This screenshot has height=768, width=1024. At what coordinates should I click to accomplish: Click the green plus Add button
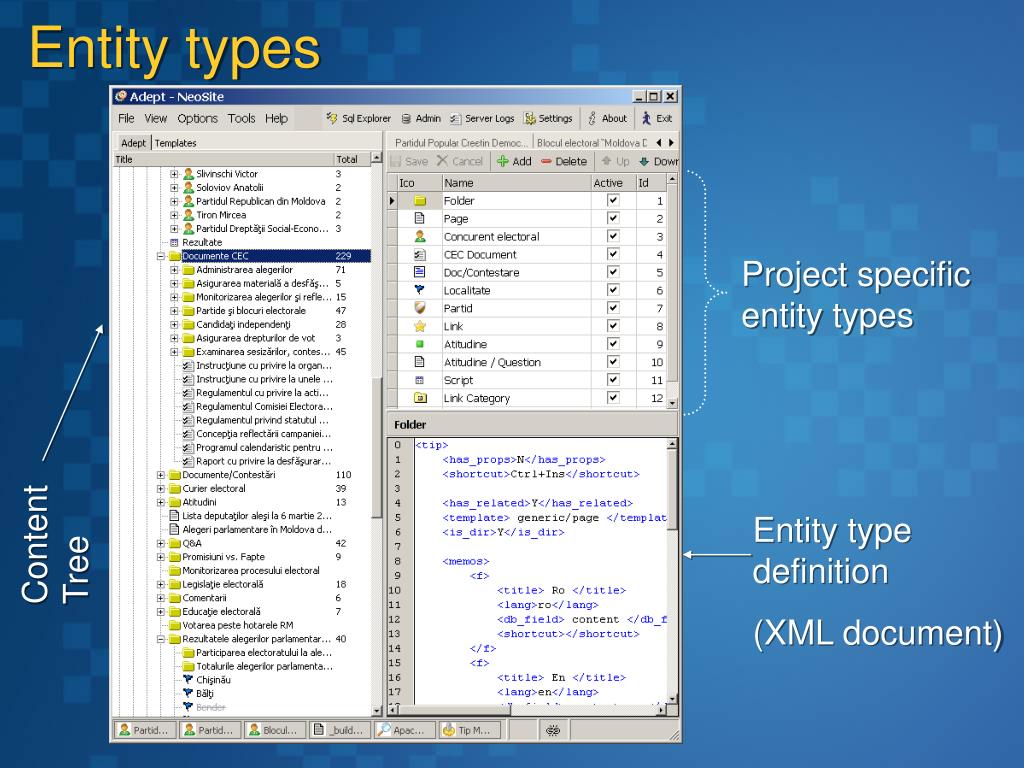point(514,161)
